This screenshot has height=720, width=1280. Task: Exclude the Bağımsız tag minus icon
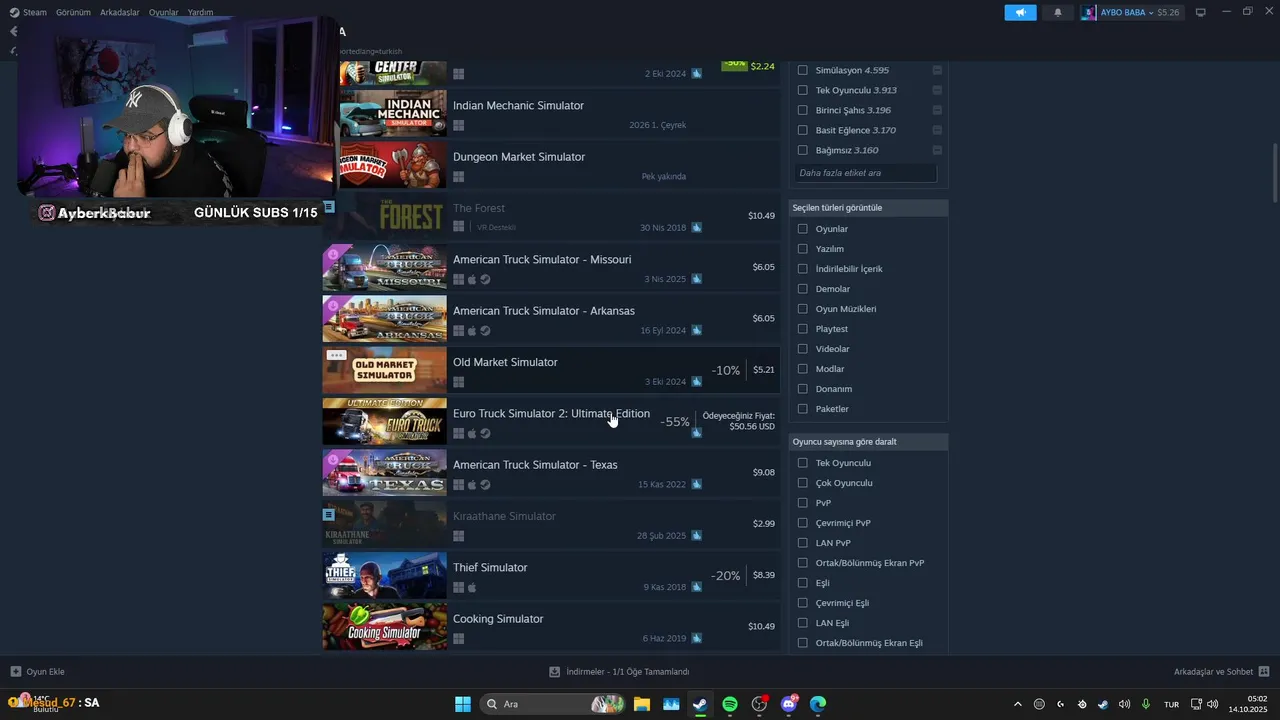click(x=937, y=150)
